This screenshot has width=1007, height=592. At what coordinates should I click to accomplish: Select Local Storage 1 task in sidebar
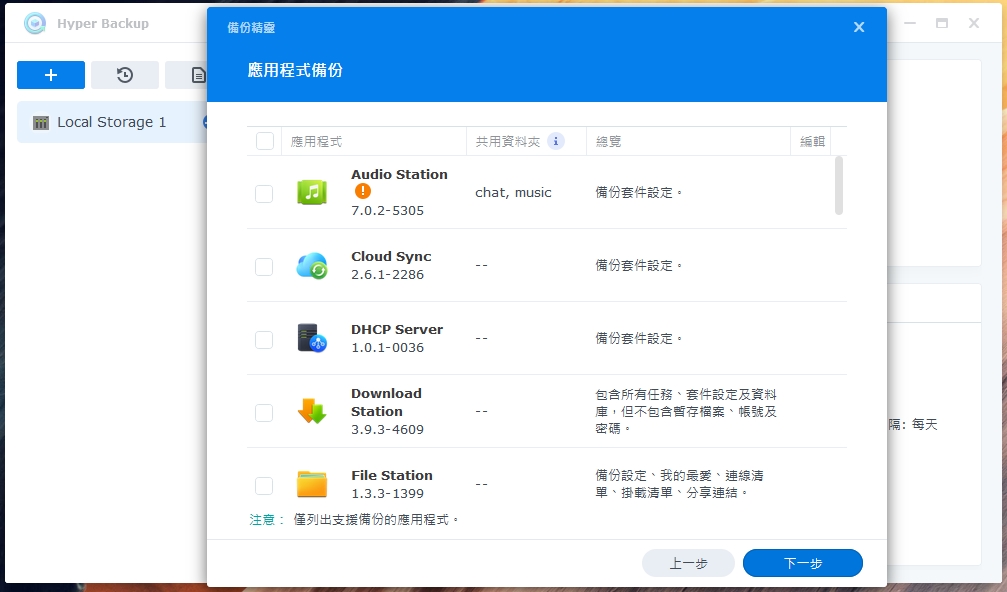[112, 122]
